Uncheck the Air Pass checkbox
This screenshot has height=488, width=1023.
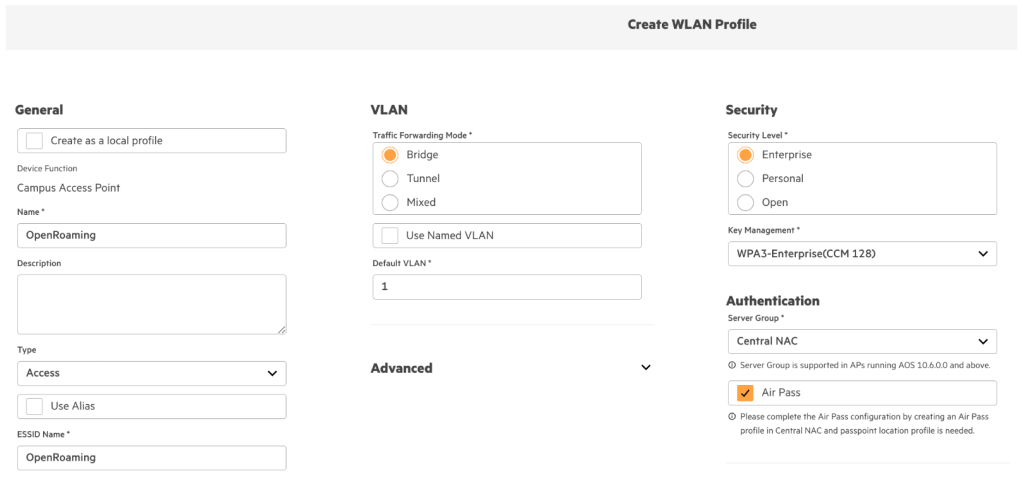[745, 393]
